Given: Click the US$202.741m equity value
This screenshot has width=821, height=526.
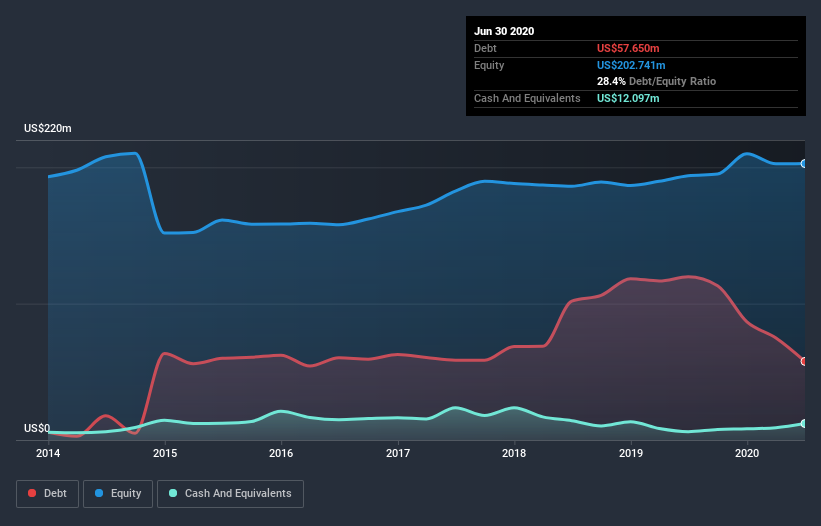Looking at the screenshot, I should coord(631,65).
